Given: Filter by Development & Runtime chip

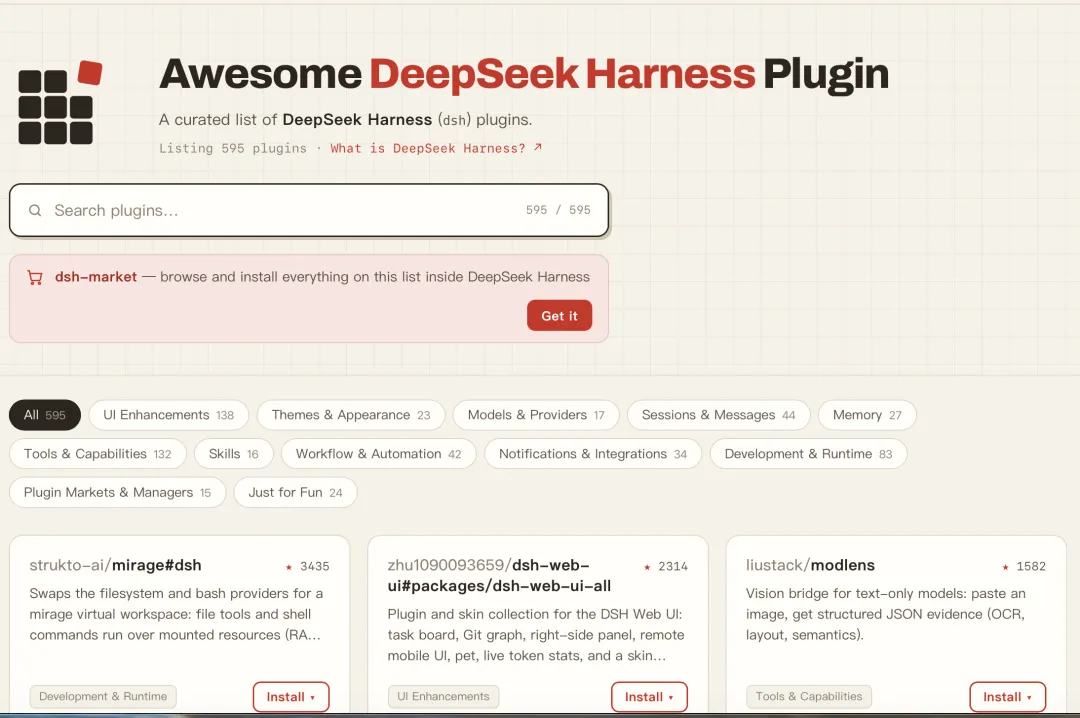Looking at the screenshot, I should coord(809,454).
